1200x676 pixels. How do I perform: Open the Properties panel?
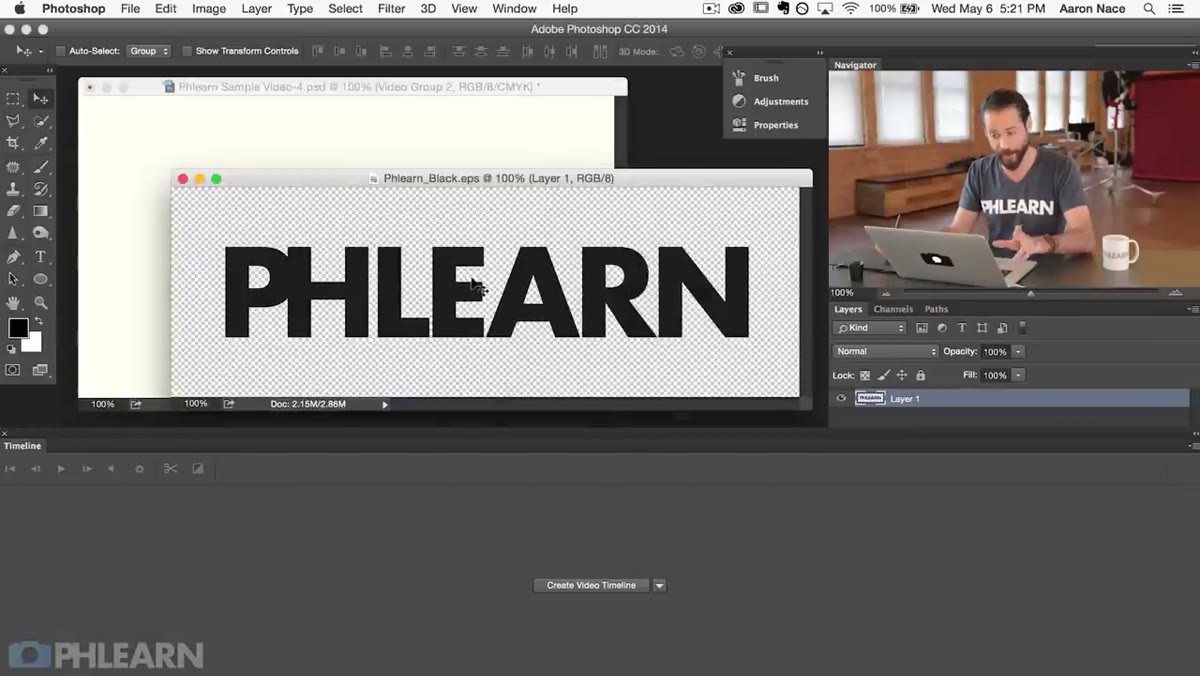click(x=776, y=125)
